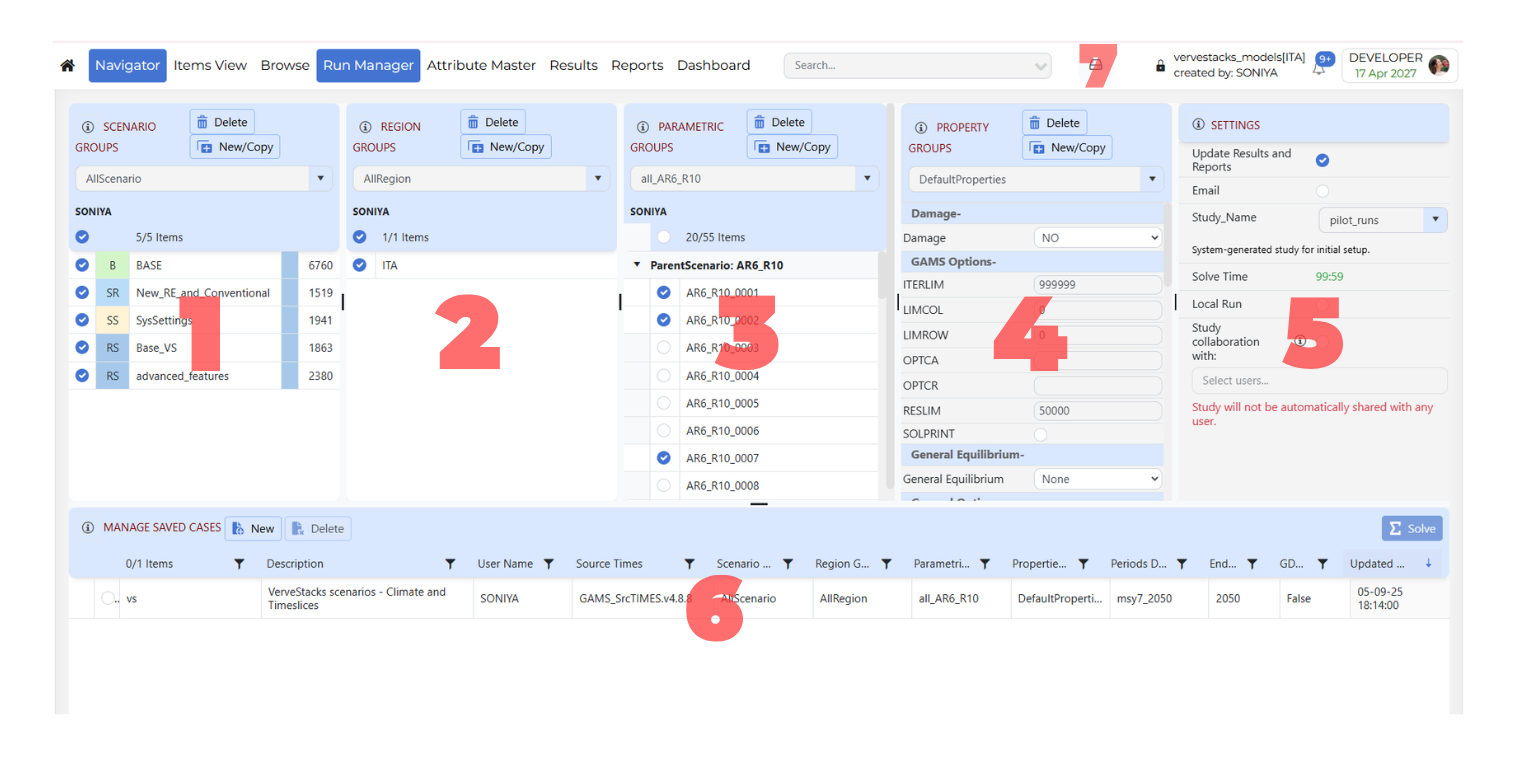This screenshot has width=1517, height=770.
Task: Go to the home icon
Action: pyautogui.click(x=67, y=66)
